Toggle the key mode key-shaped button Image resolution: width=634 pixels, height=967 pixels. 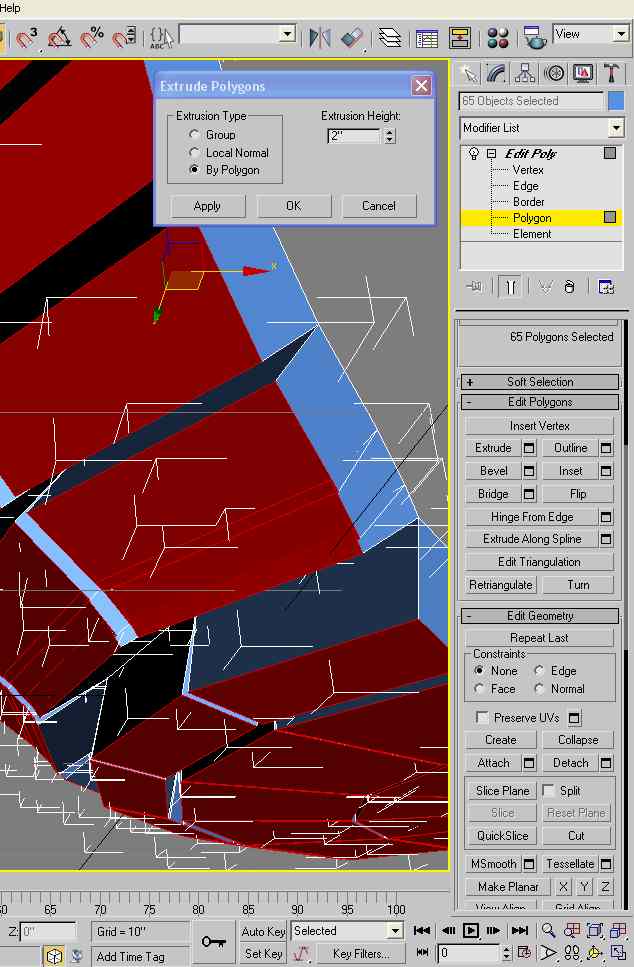point(213,941)
